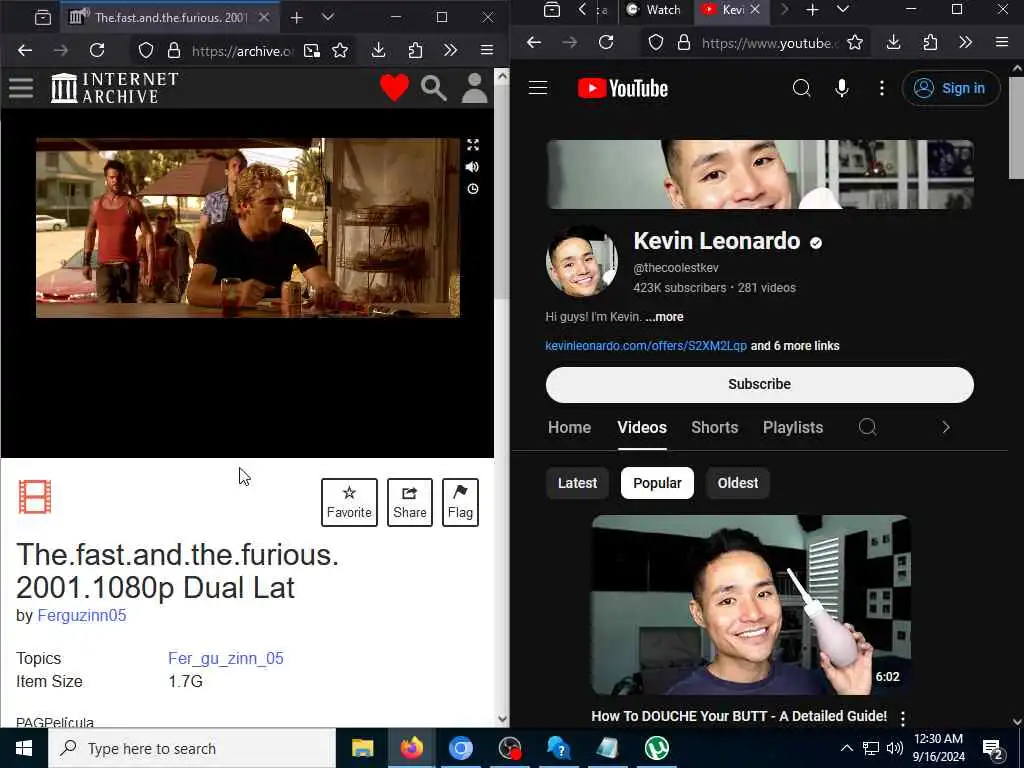Sort channel videos by Latest
Viewport: 1024px width, 768px height.
pyautogui.click(x=577, y=483)
